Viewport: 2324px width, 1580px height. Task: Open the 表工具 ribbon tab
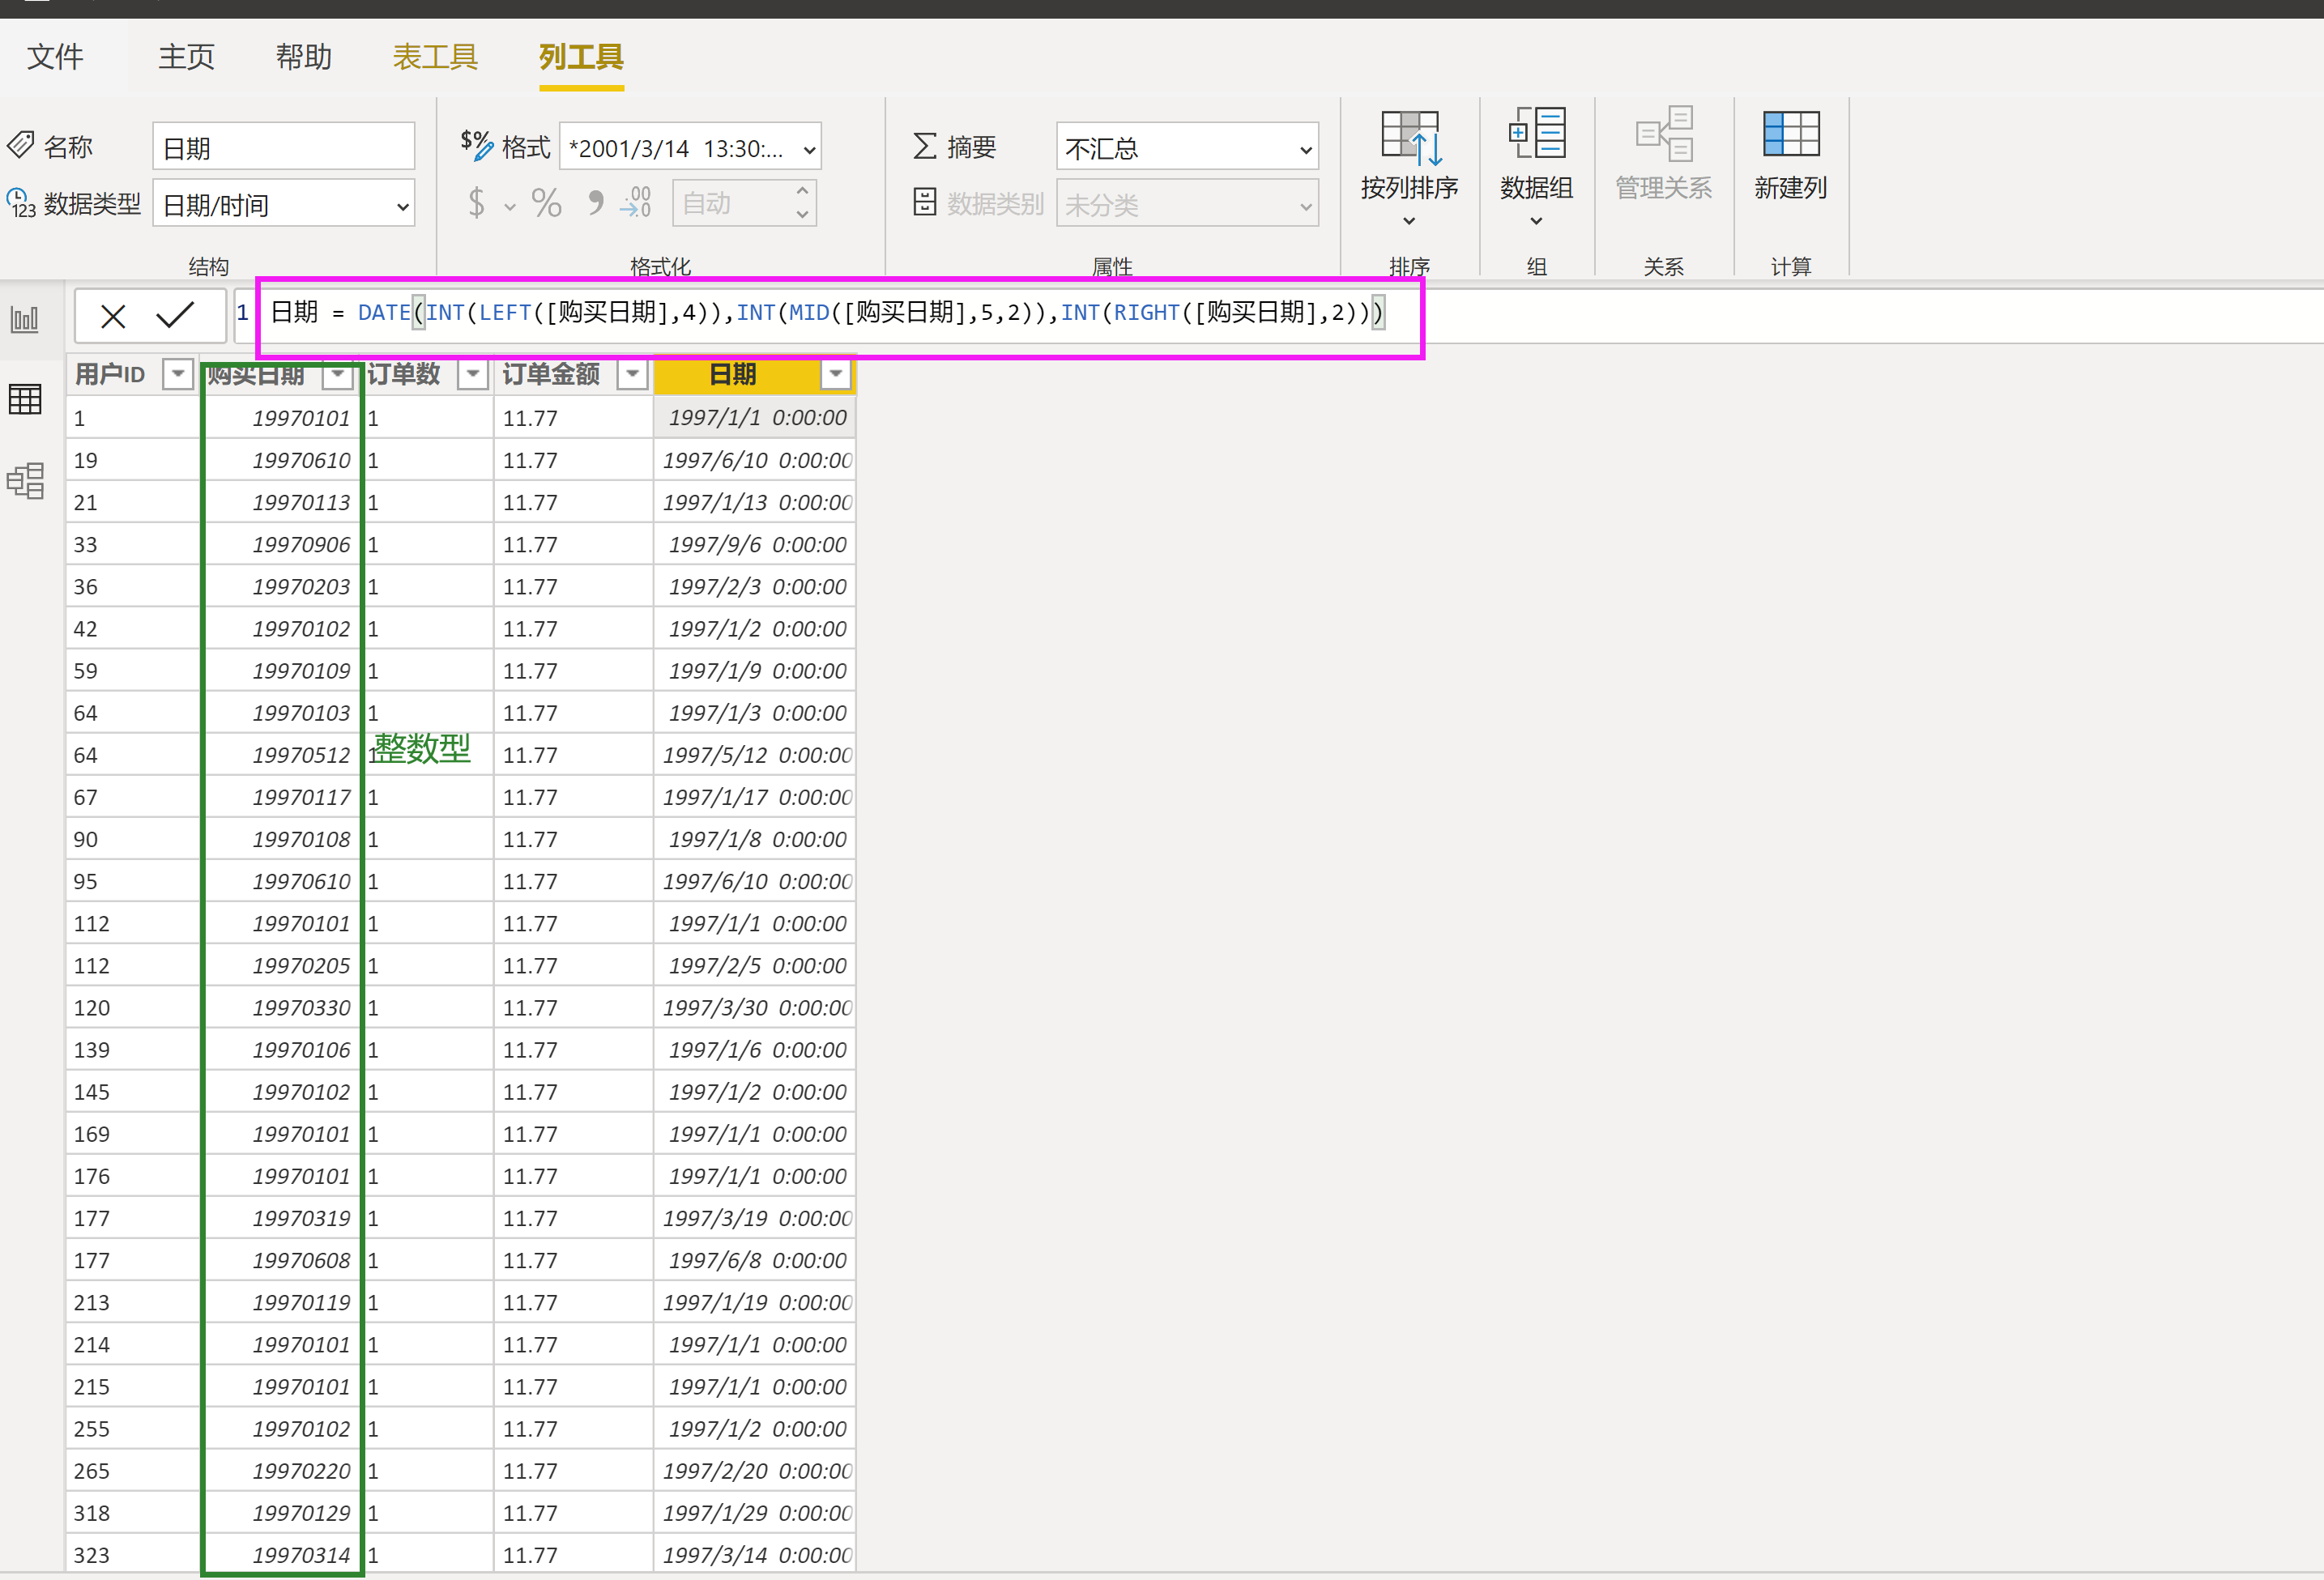click(435, 57)
